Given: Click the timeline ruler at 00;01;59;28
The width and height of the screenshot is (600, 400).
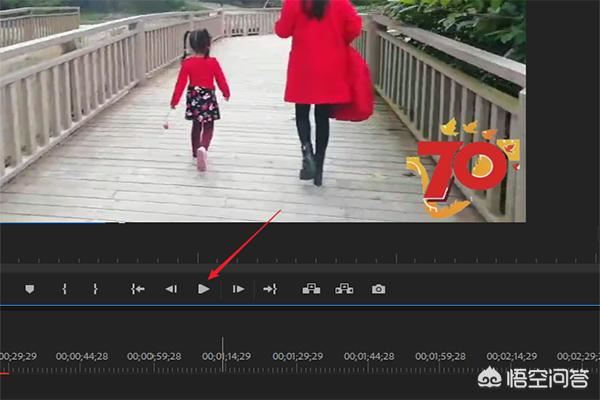Looking at the screenshot, I should click(441, 356).
